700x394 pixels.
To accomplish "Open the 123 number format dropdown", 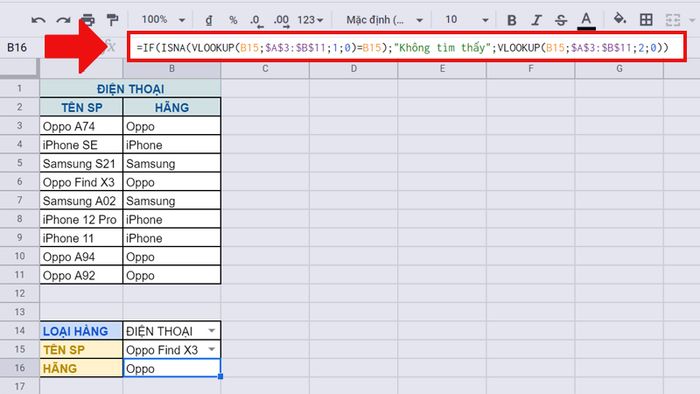I will (310, 20).
